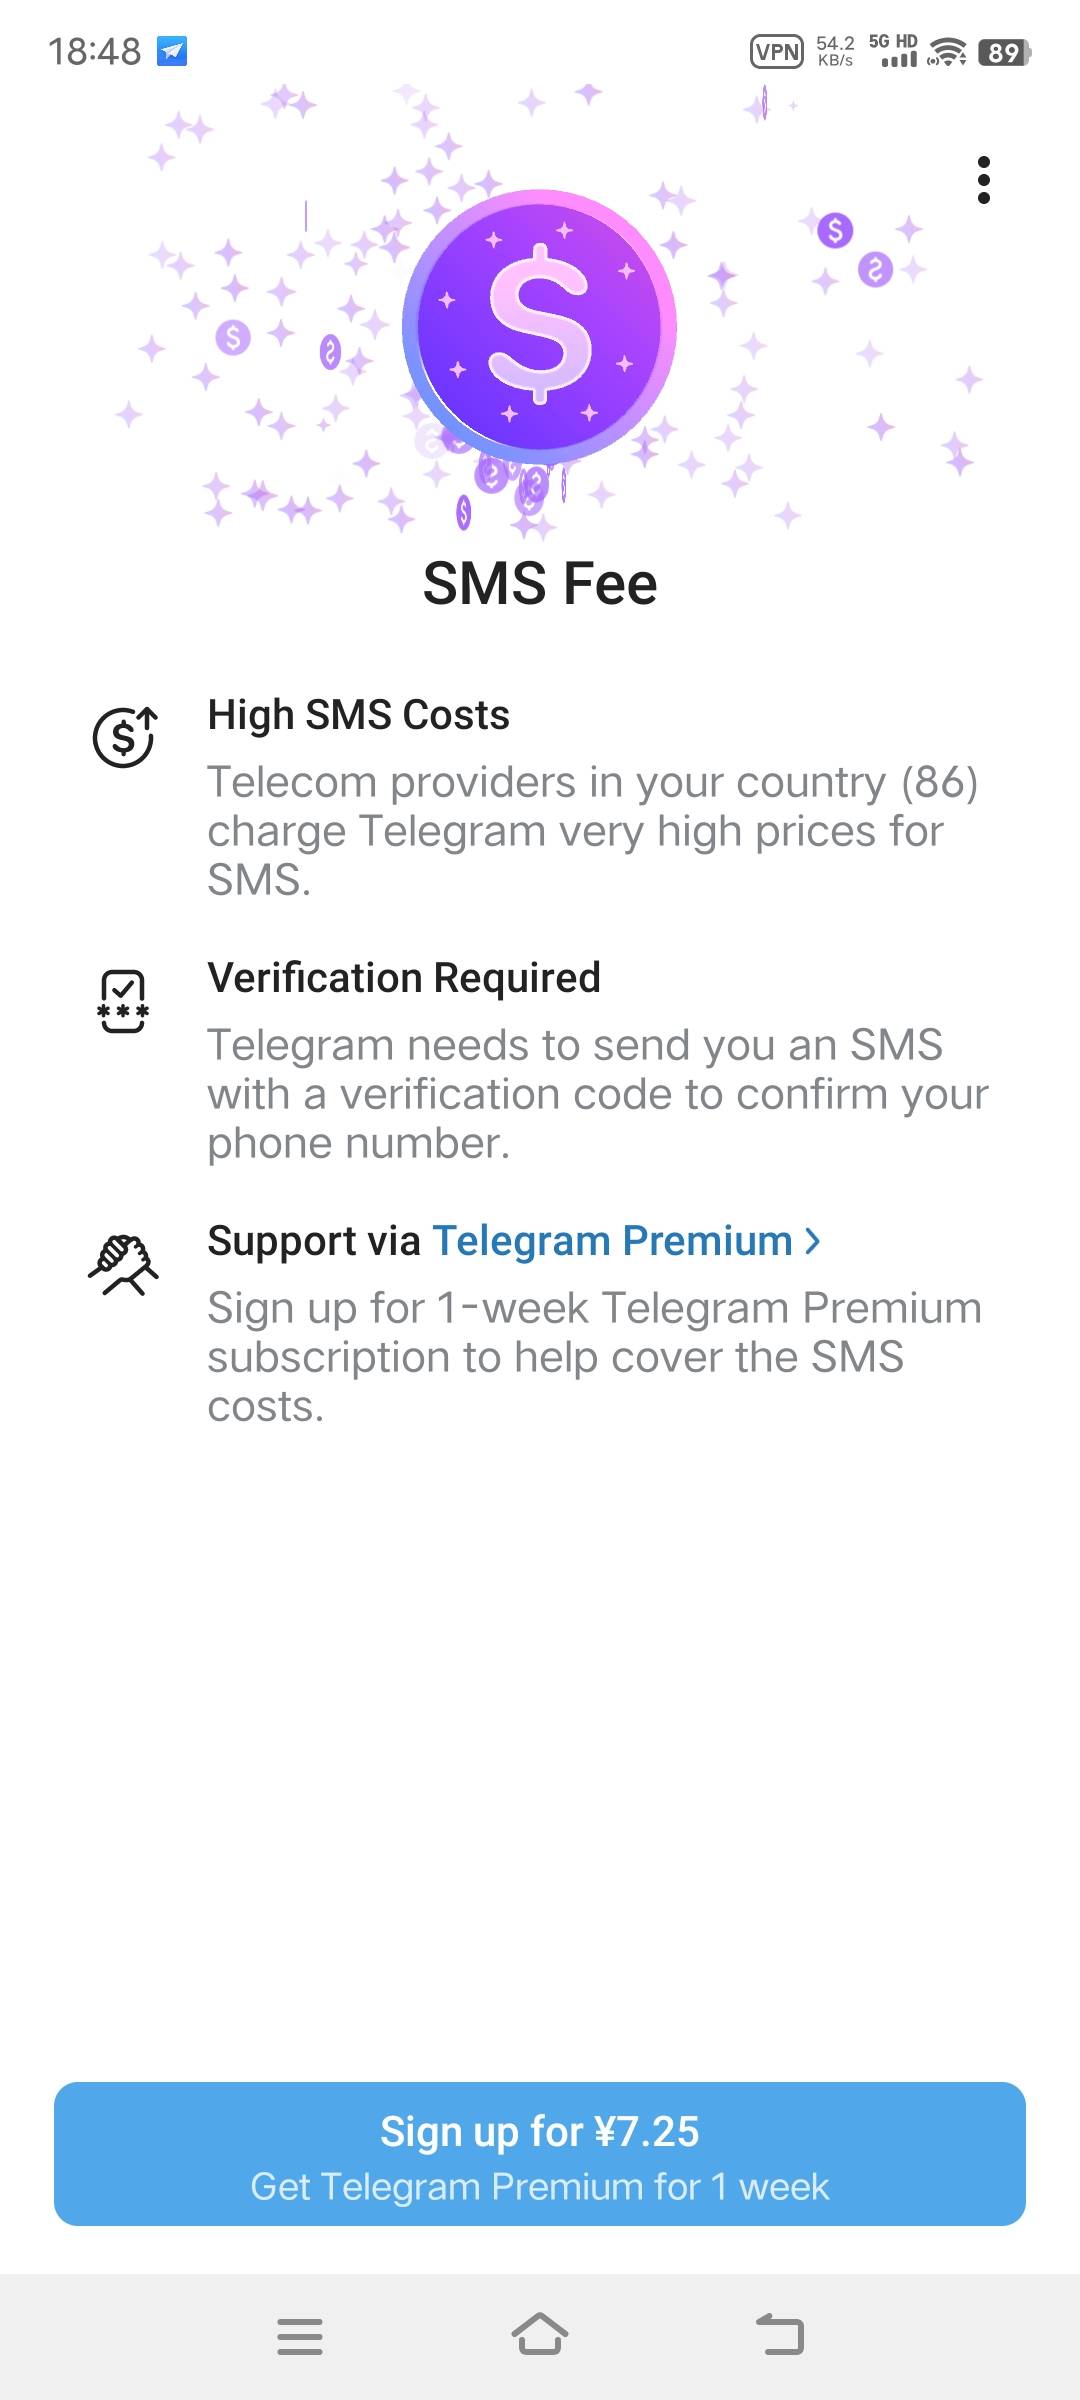Open the three-dot overflow menu
The width and height of the screenshot is (1080, 2400).
coord(984,180)
